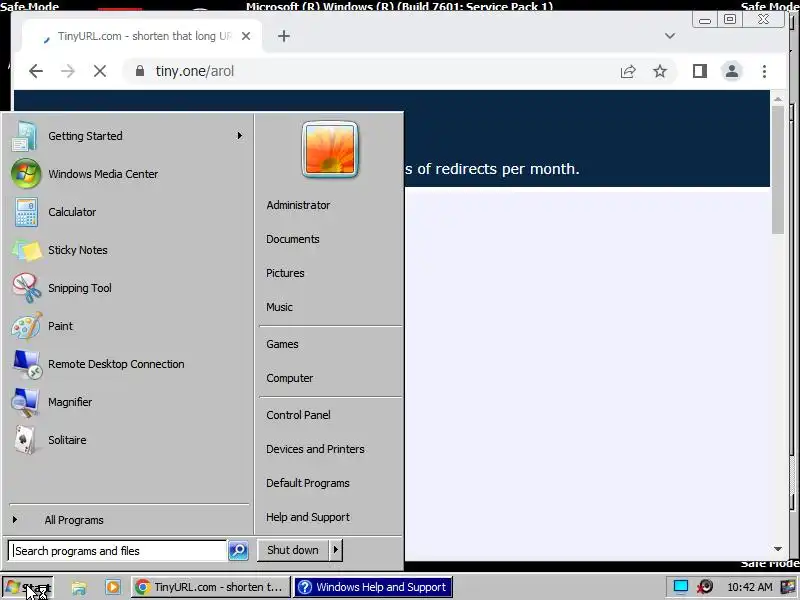The width and height of the screenshot is (800, 600).
Task: Launch the Magnifier
Action: (x=128, y=402)
